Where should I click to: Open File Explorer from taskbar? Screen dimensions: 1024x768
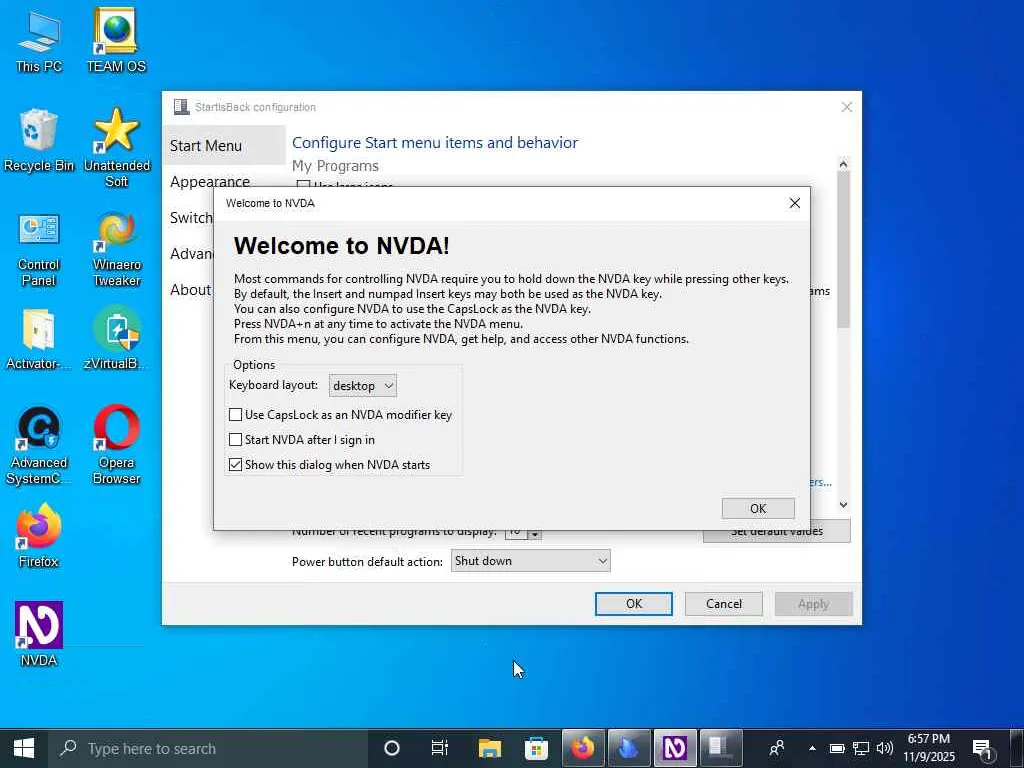(489, 748)
